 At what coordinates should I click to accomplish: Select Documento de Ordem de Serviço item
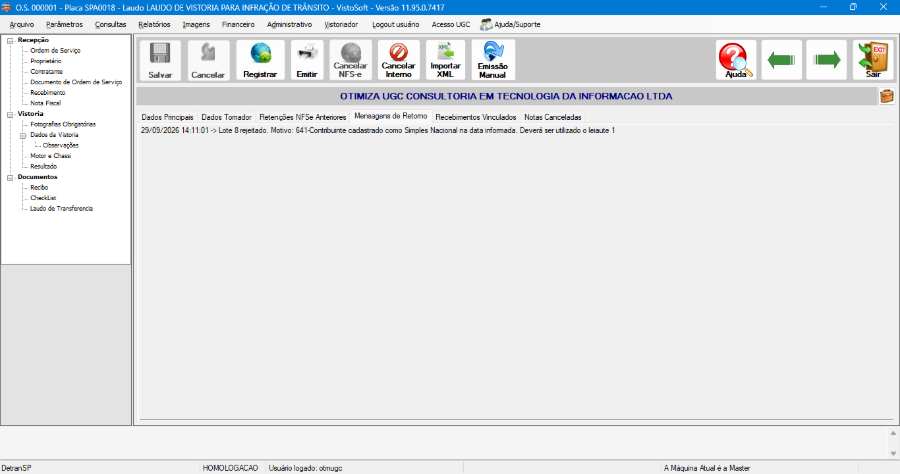(76, 82)
